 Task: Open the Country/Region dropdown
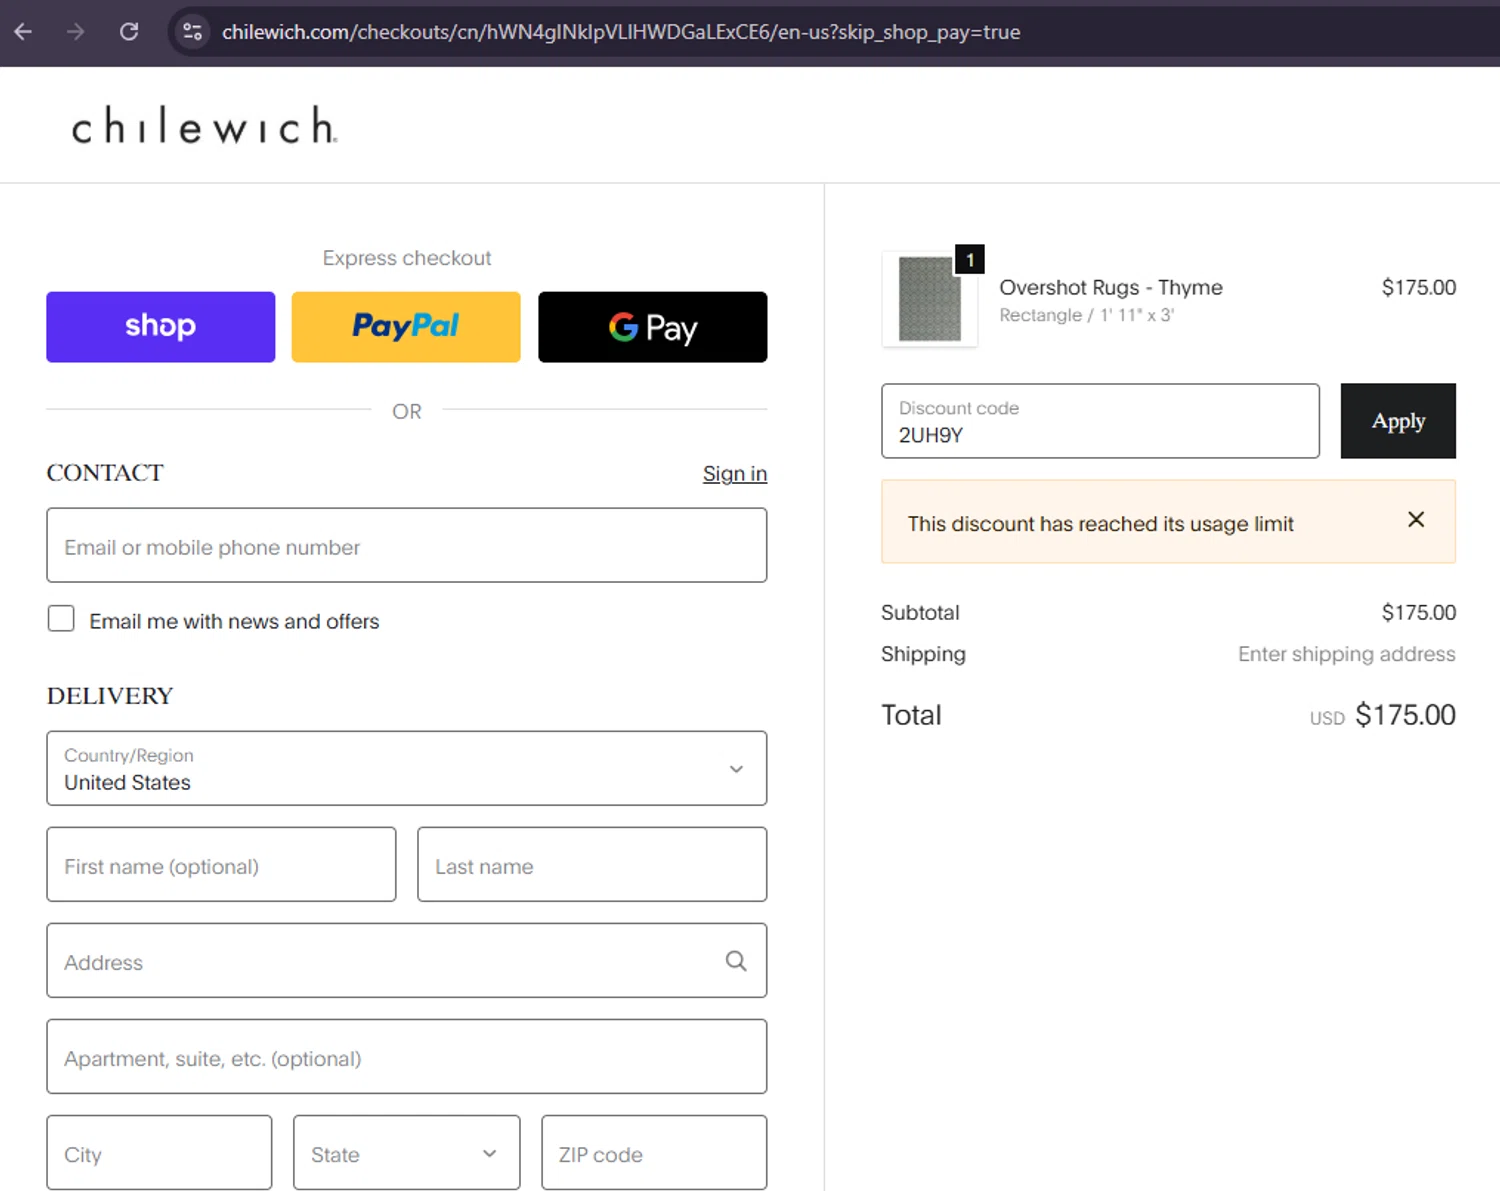click(406, 768)
